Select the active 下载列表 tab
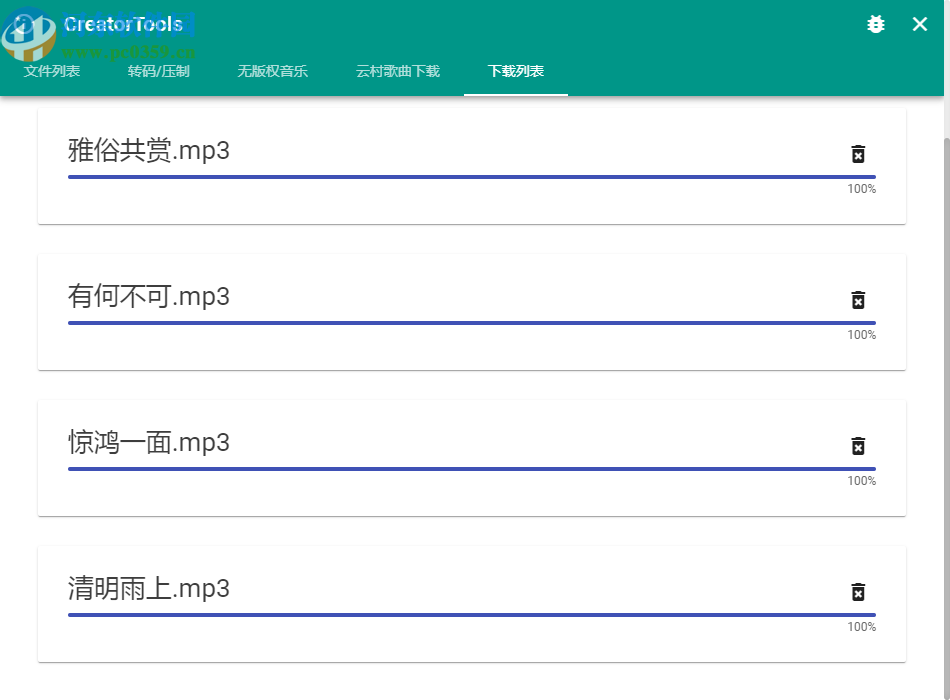Viewport: 950px width, 700px height. coord(515,71)
